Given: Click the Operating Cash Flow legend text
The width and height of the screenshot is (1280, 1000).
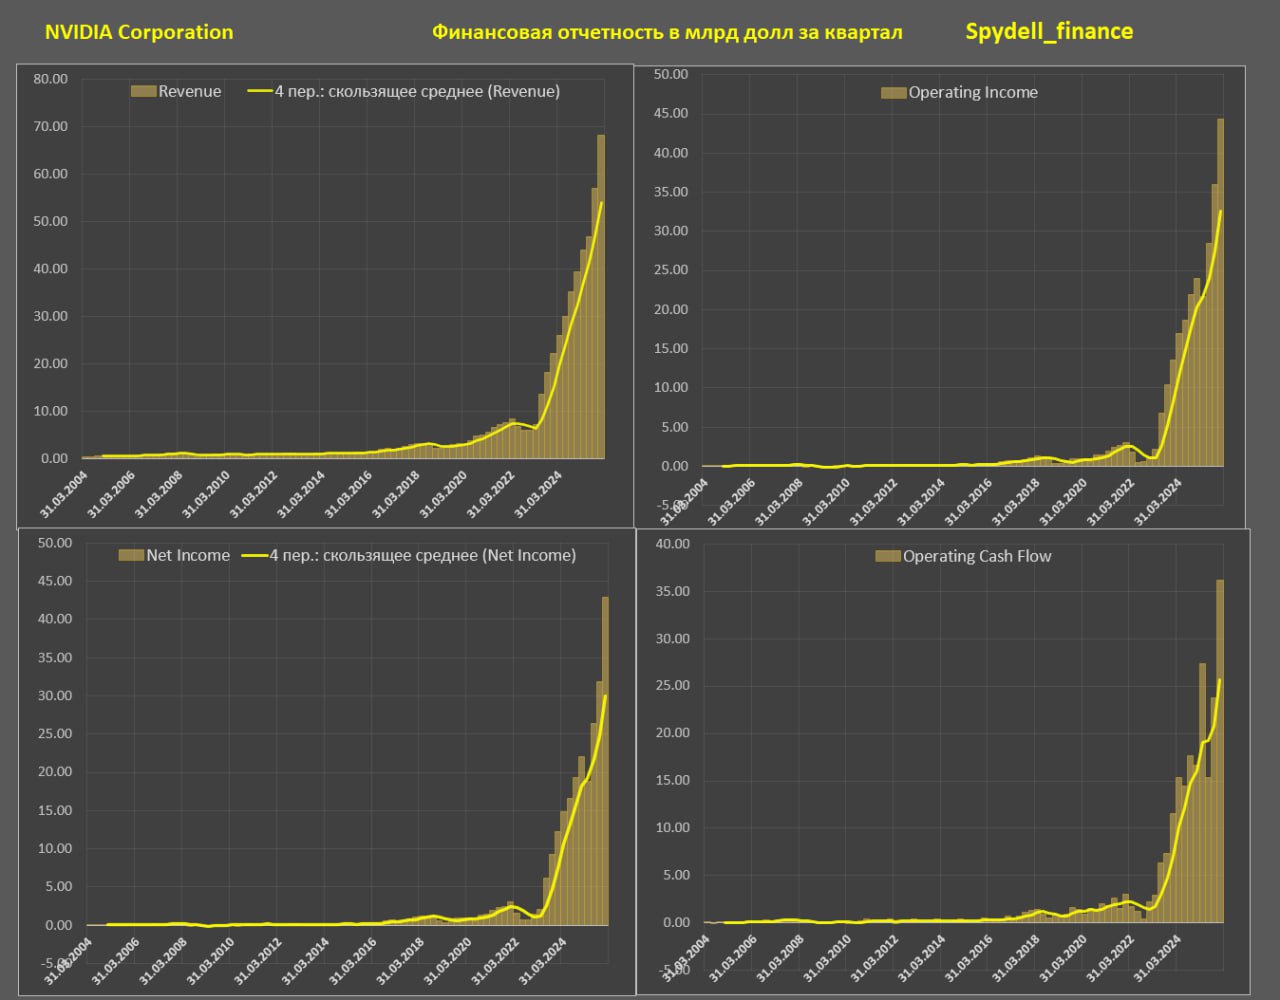Looking at the screenshot, I should click(977, 556).
